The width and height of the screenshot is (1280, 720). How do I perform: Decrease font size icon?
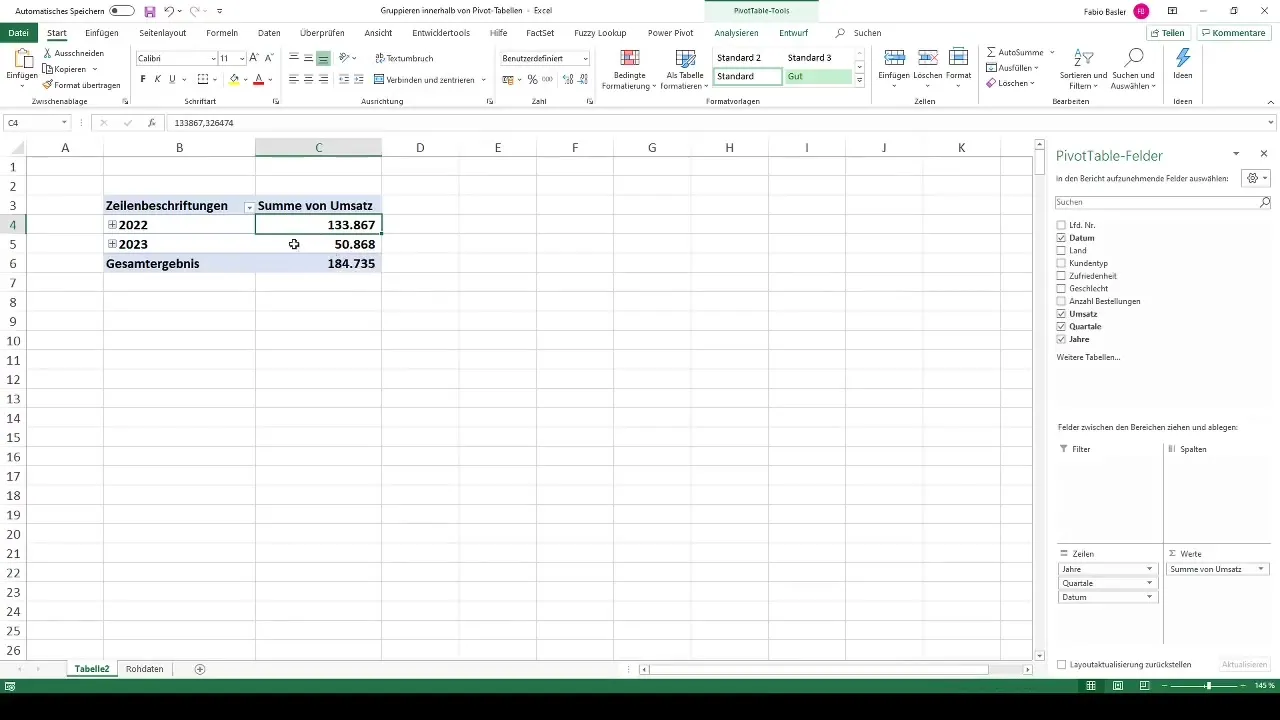(x=269, y=58)
